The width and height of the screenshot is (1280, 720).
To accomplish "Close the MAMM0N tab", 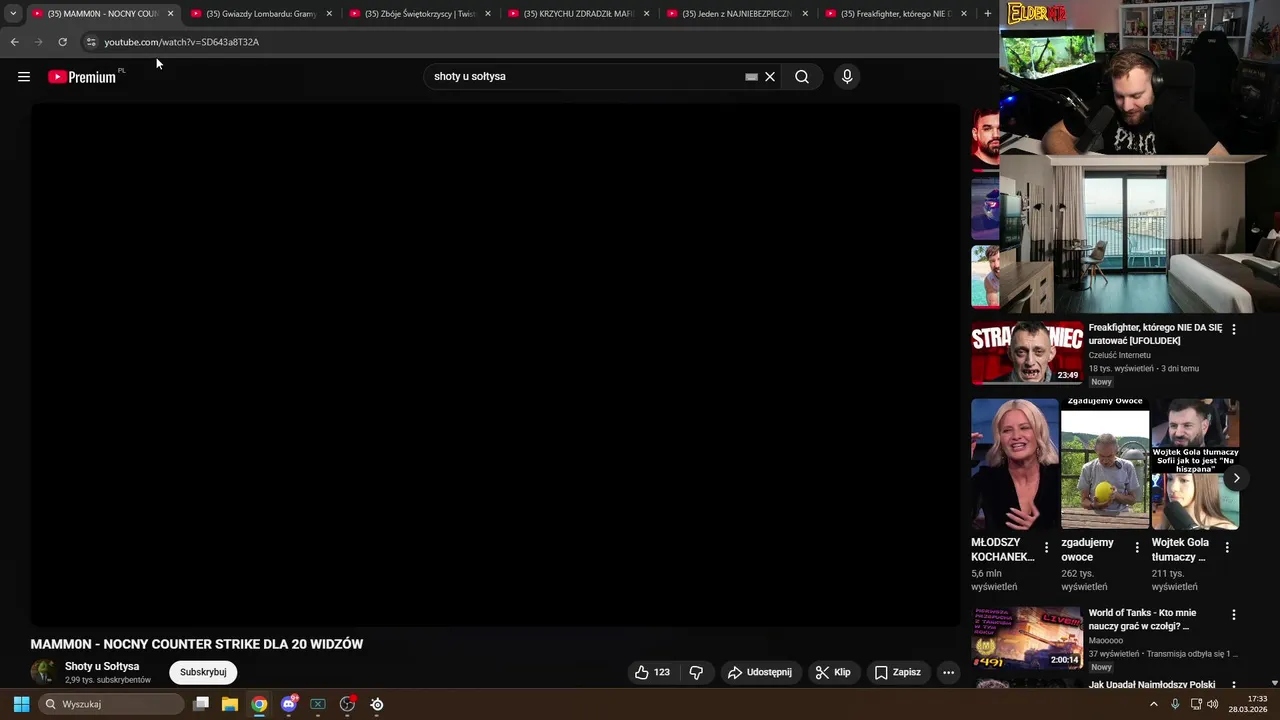I will click(x=170, y=14).
